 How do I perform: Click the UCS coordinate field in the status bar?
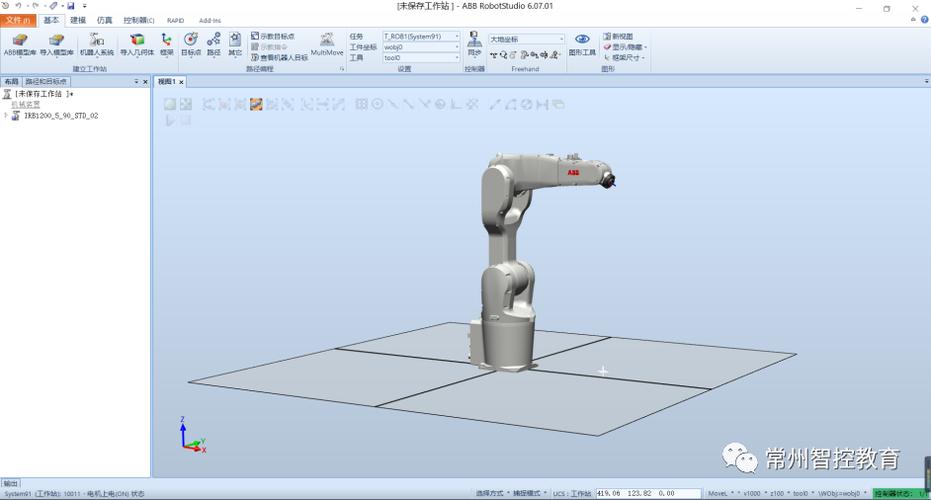pos(648,493)
